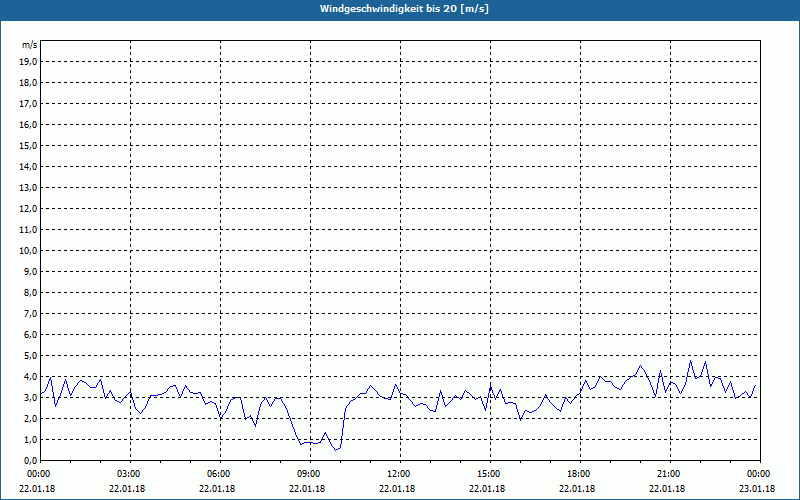The width and height of the screenshot is (800, 500).
Task: Click the wind line's highest peak after 21:00
Action: (x=690, y=361)
